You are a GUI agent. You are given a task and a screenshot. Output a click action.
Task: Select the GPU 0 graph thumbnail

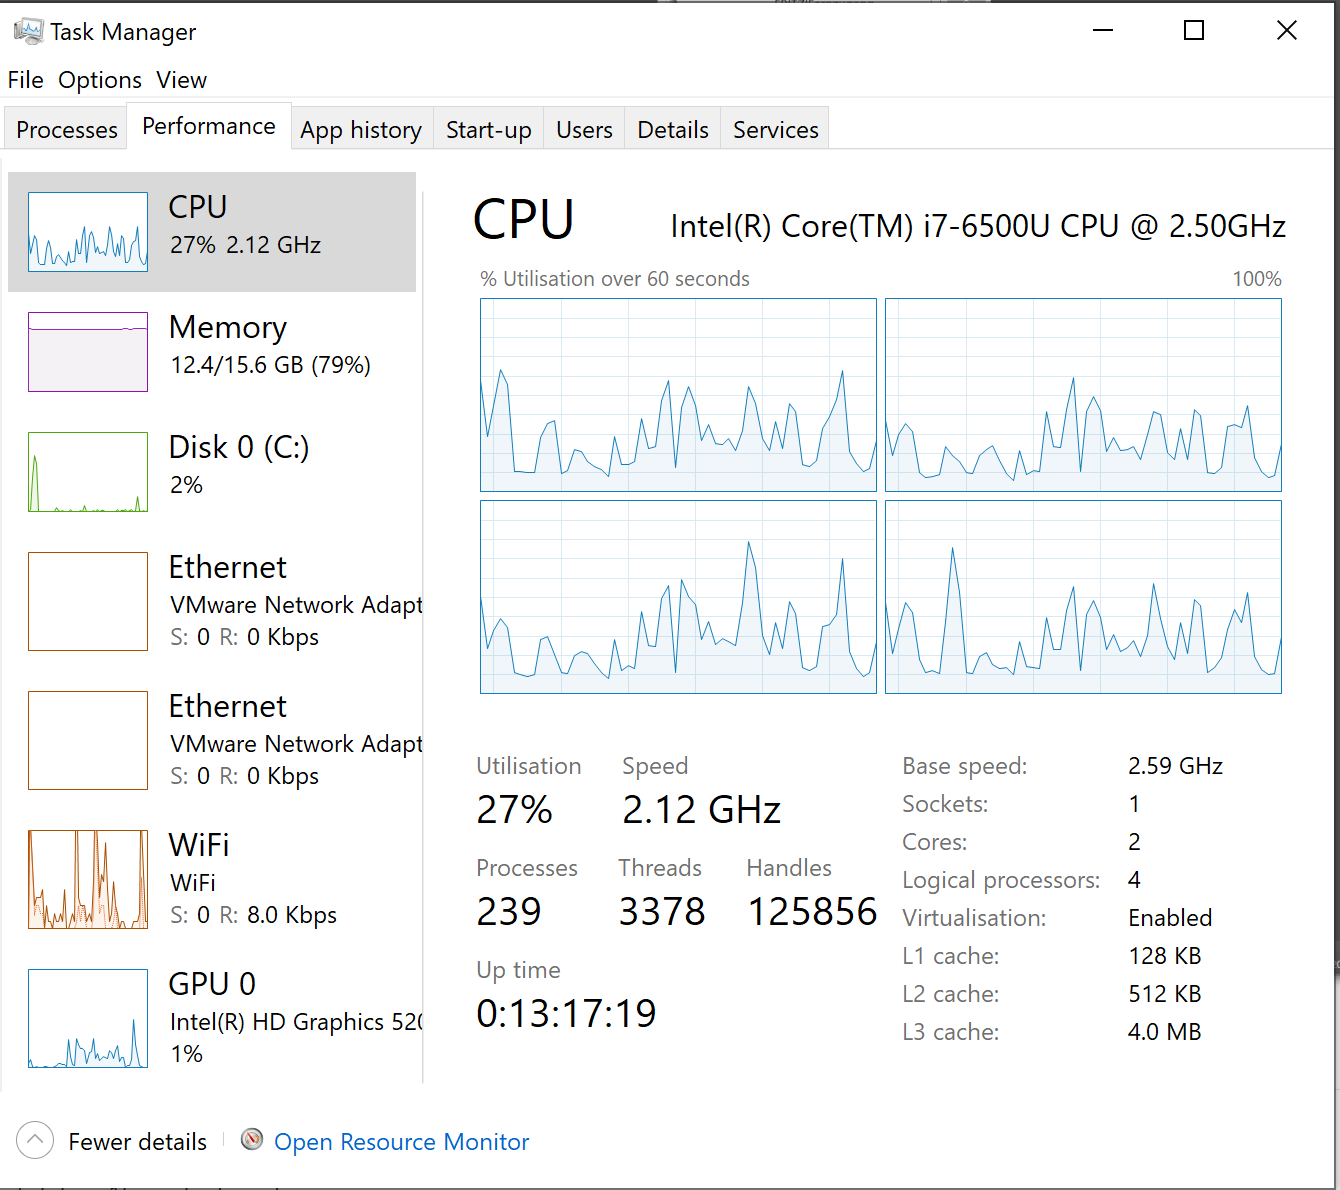click(88, 1018)
